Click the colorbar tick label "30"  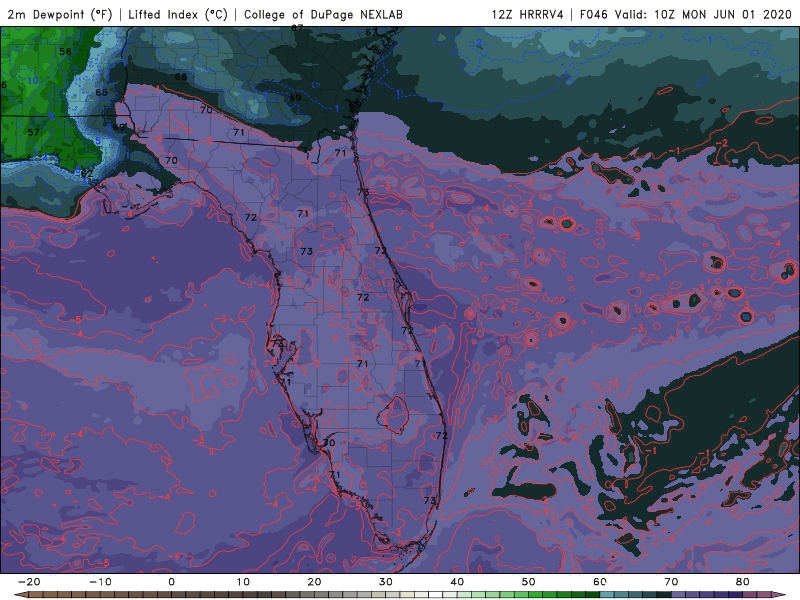tap(386, 582)
